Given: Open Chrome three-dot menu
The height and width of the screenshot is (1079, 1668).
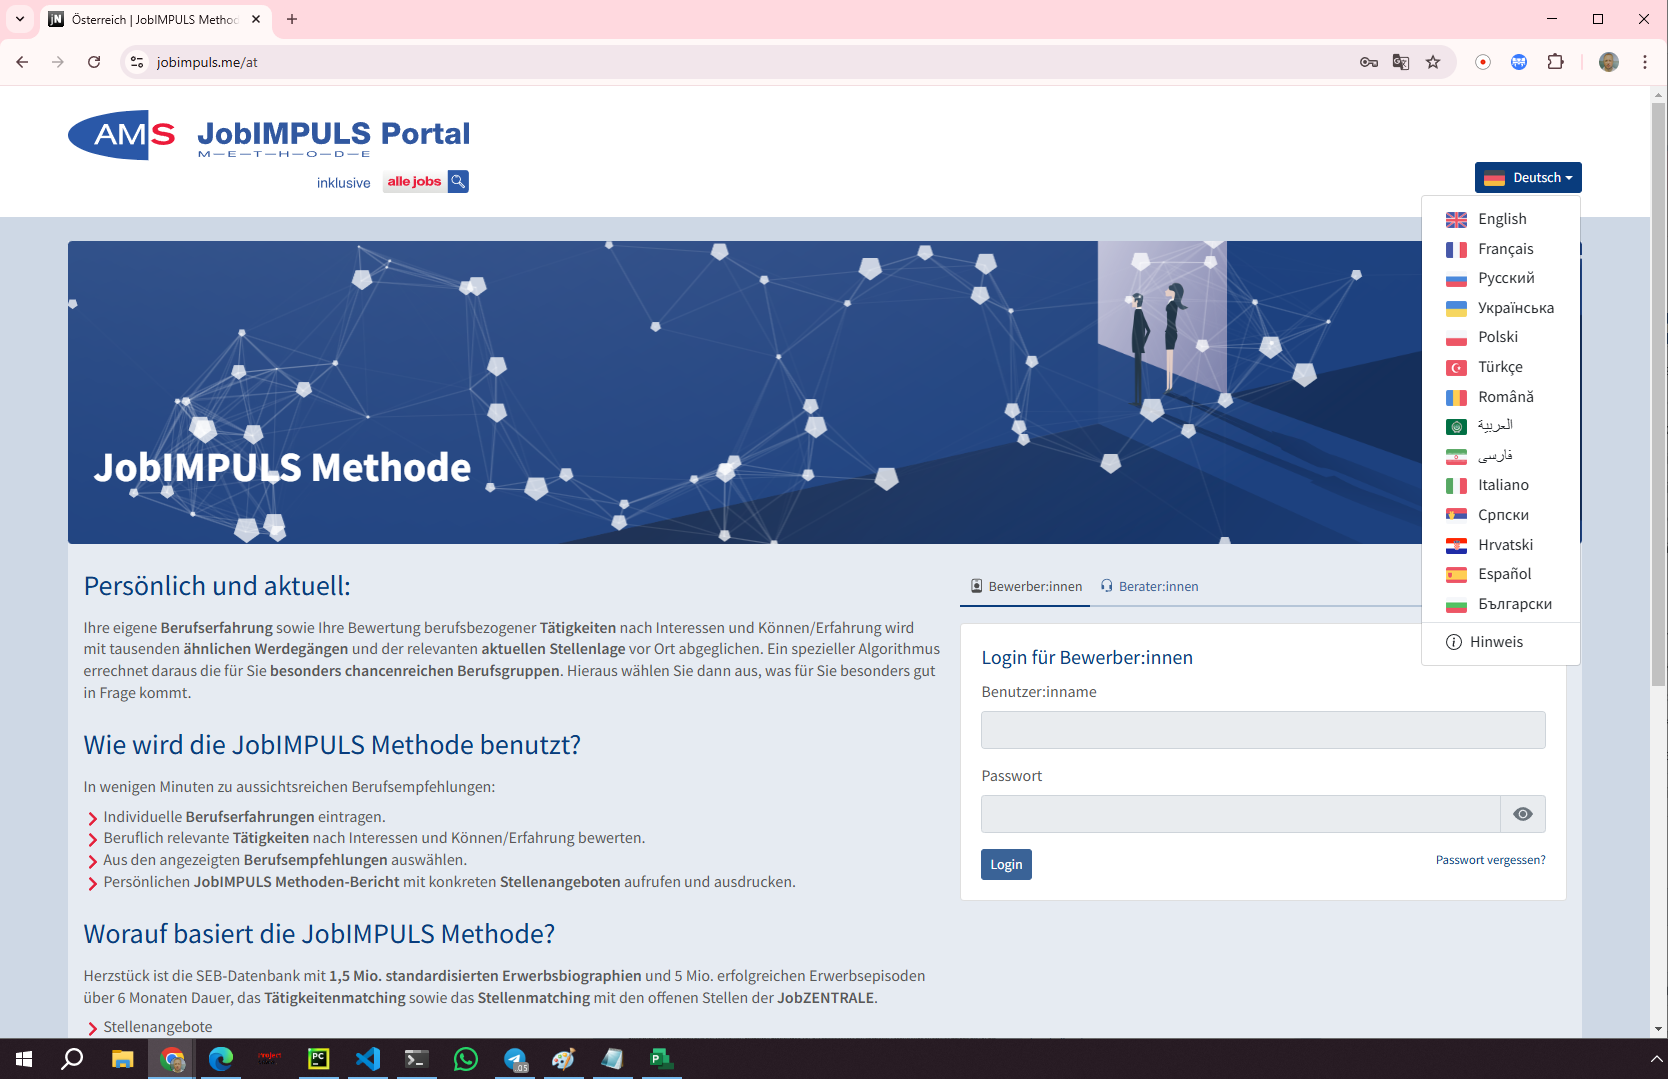Looking at the screenshot, I should point(1645,62).
